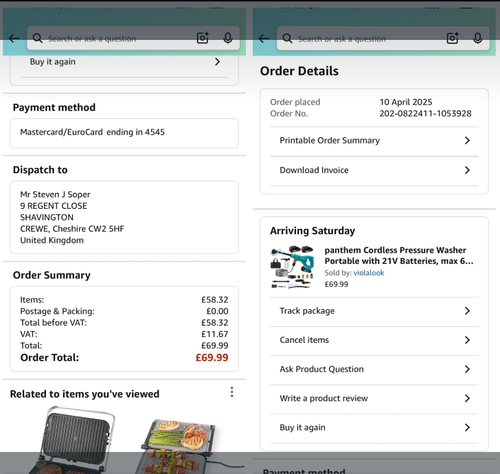Screen dimensions: 500x474
Task: Tap chevron beside right screen Buy it again
Action: (x=467, y=427)
